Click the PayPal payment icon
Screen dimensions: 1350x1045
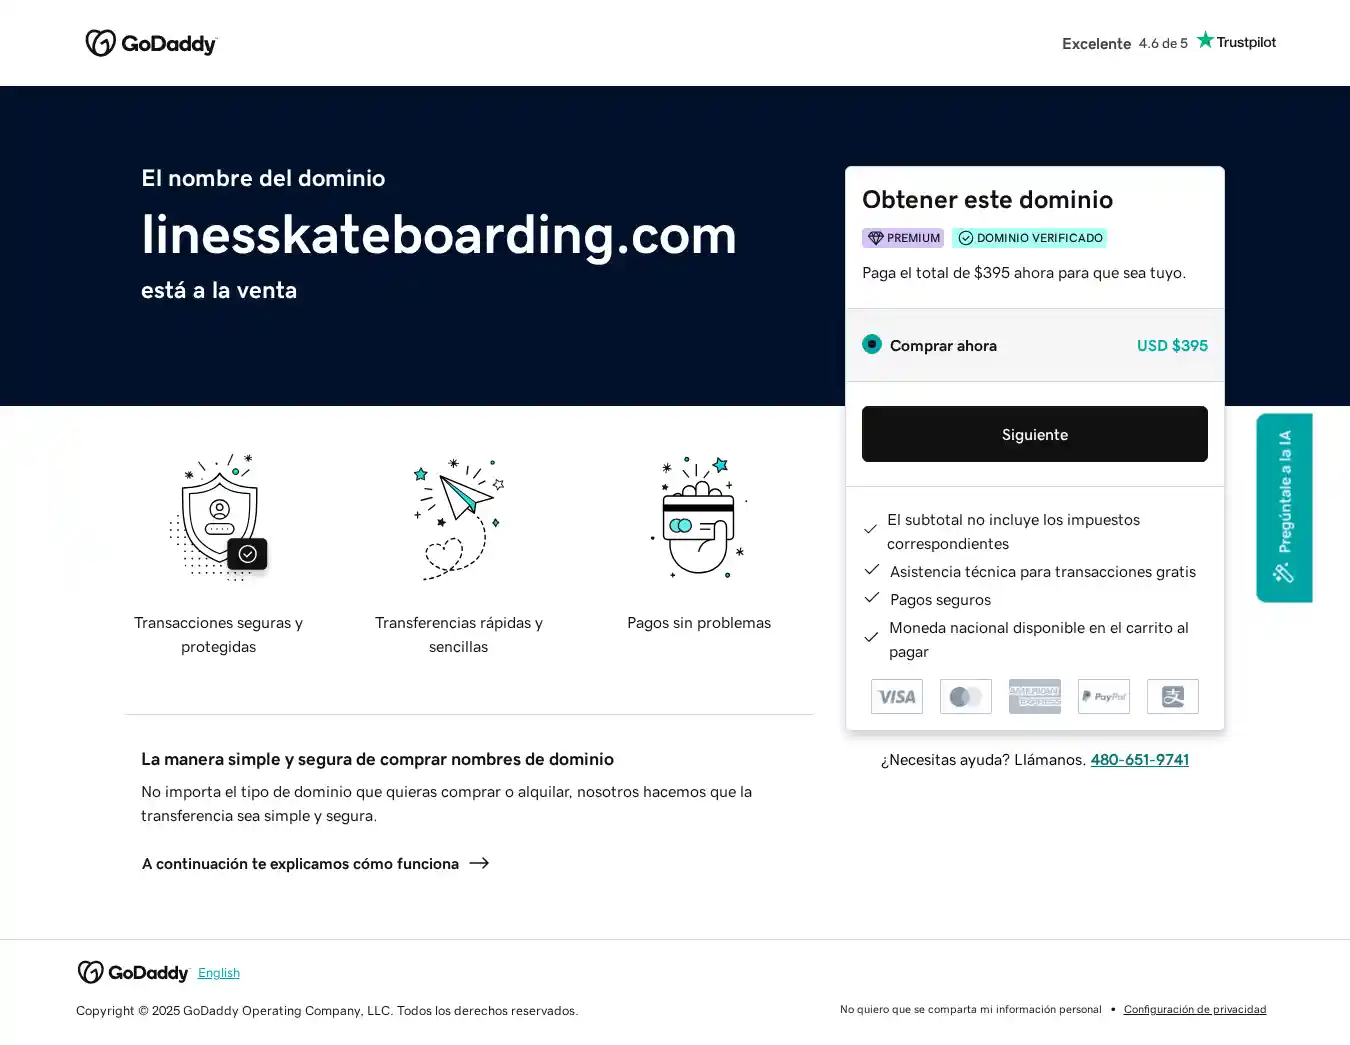(x=1104, y=697)
